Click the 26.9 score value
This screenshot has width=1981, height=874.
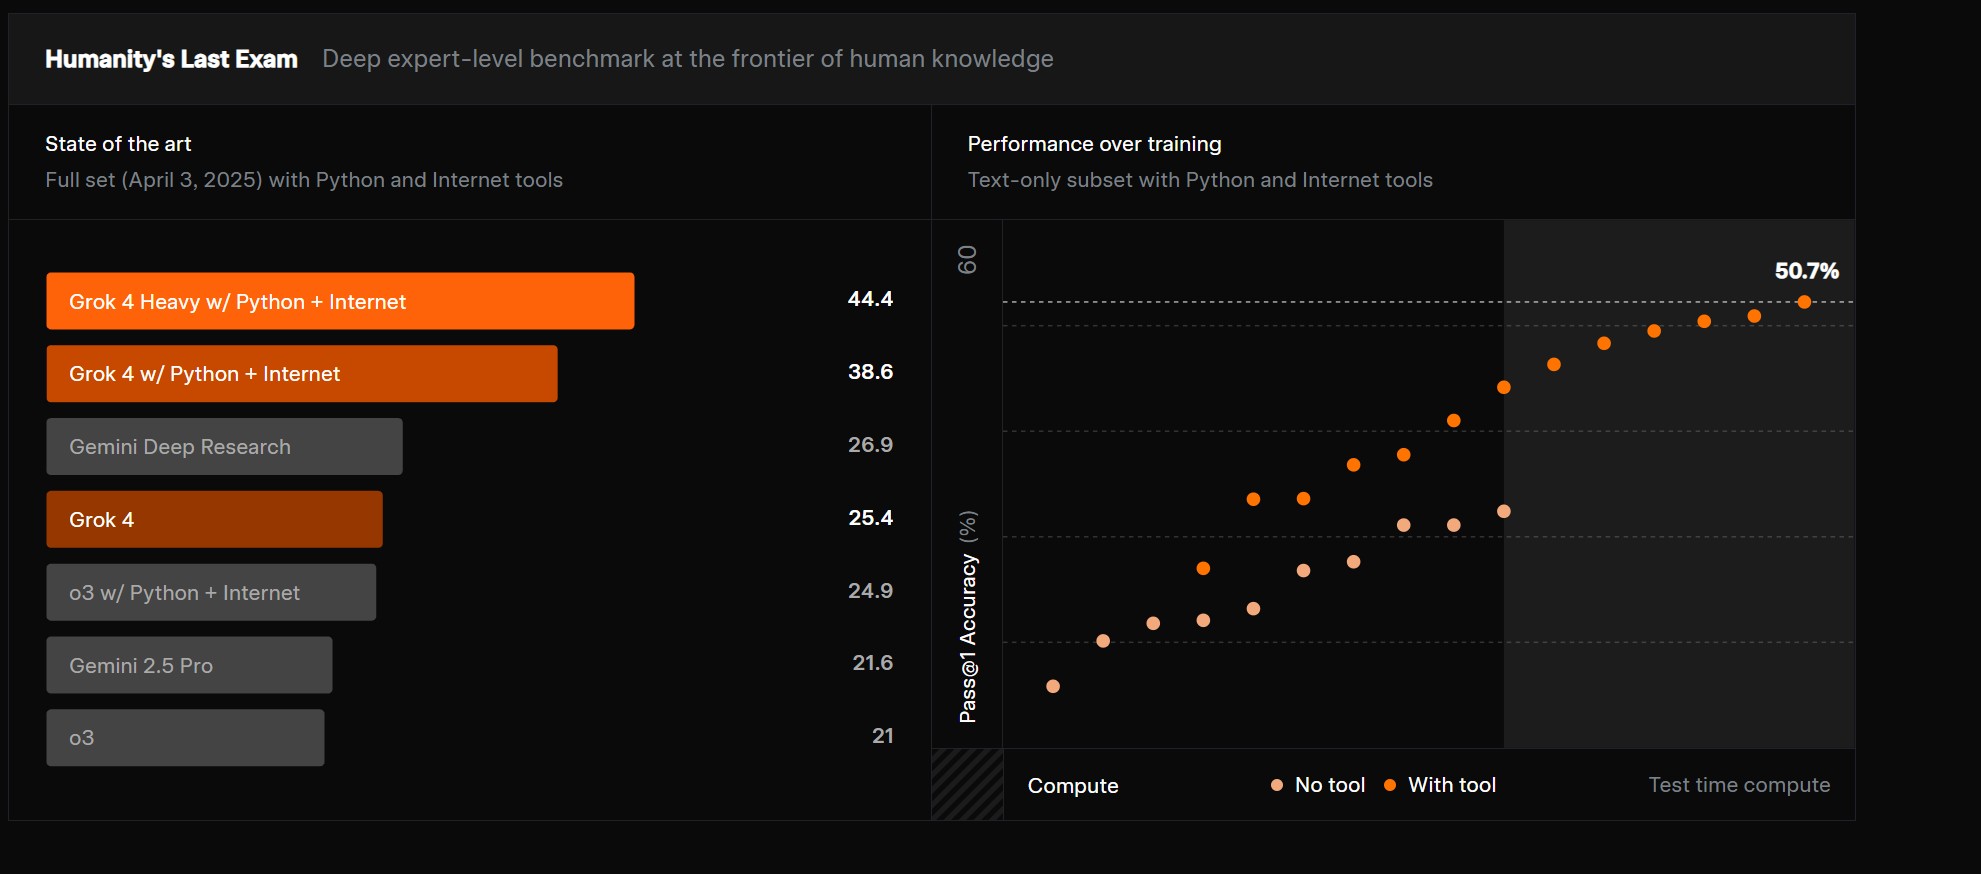(x=870, y=445)
